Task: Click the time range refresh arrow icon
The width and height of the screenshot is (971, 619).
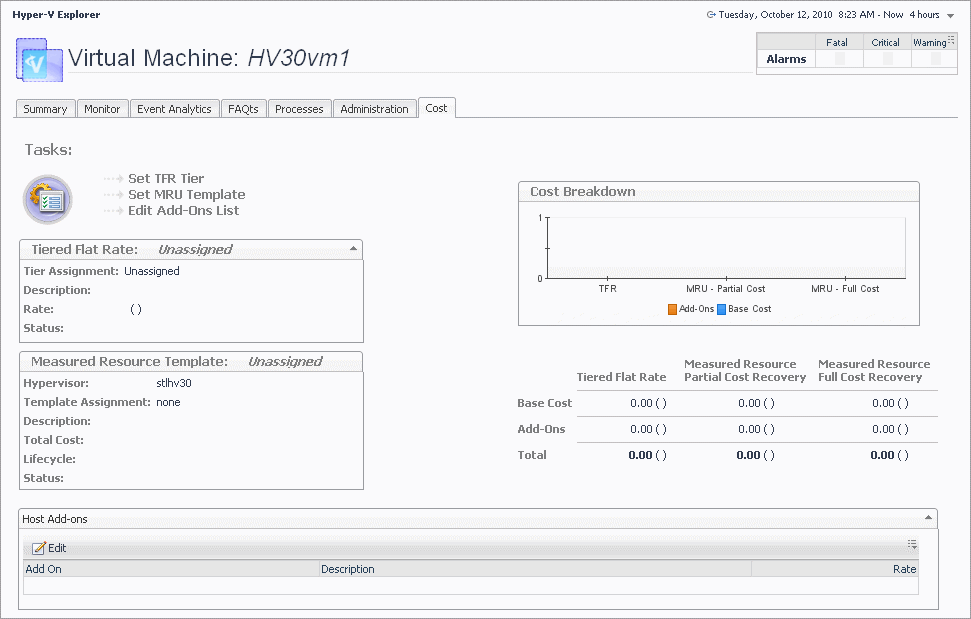Action: (x=710, y=15)
